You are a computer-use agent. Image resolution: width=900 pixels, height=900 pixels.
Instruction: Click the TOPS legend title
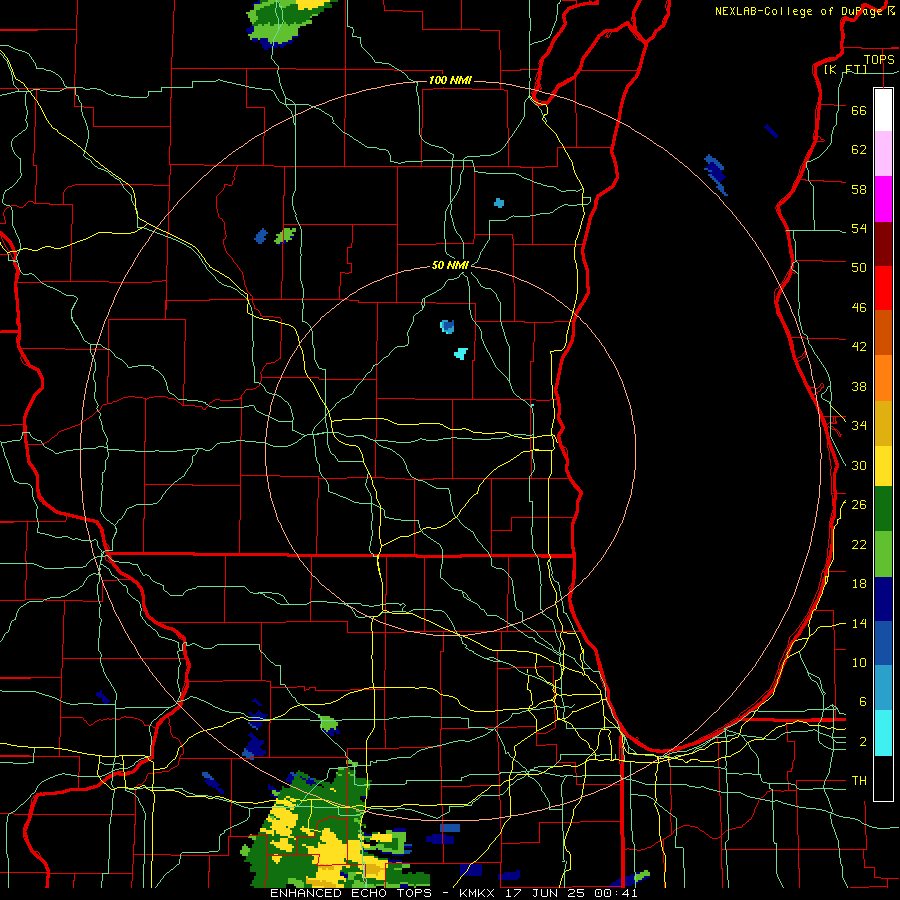(x=879, y=59)
